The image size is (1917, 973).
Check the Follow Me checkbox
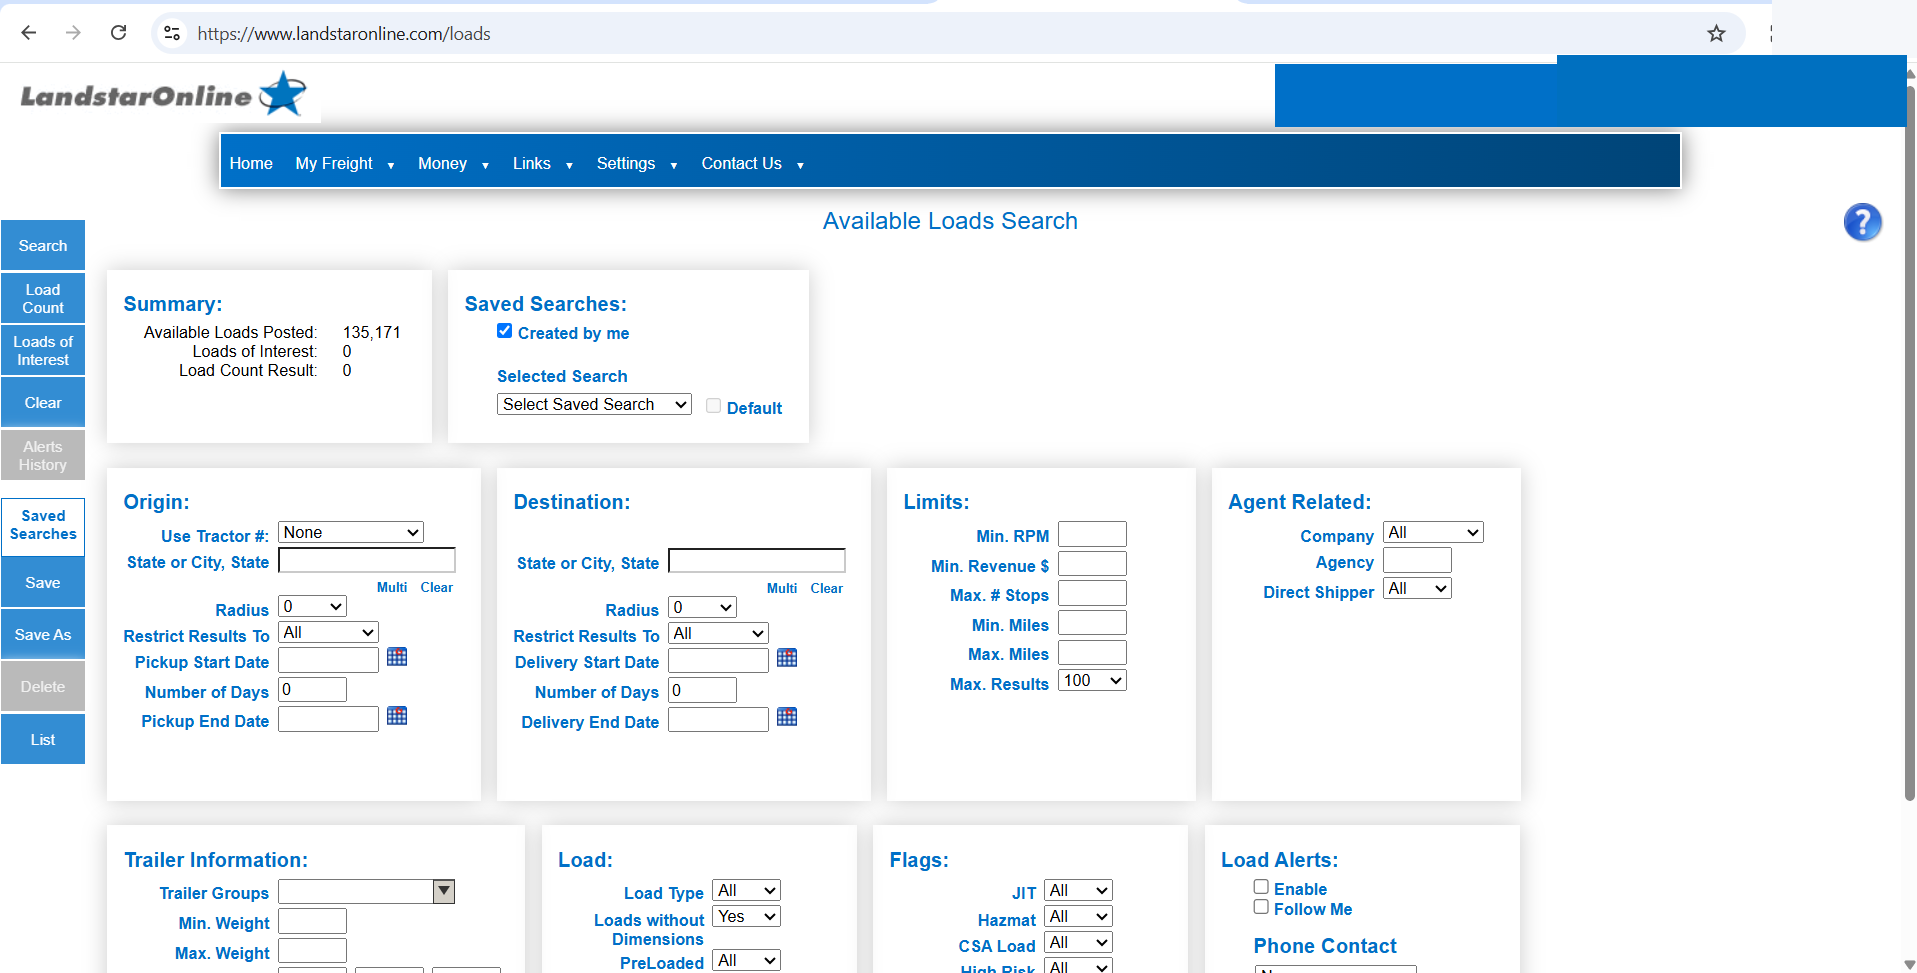(x=1261, y=907)
